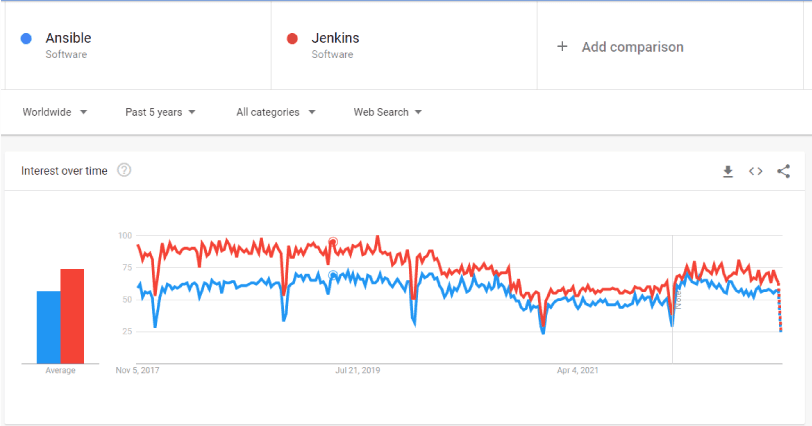This screenshot has height=426, width=812.
Task: Click the red Jenkins dot
Action: pos(293,39)
